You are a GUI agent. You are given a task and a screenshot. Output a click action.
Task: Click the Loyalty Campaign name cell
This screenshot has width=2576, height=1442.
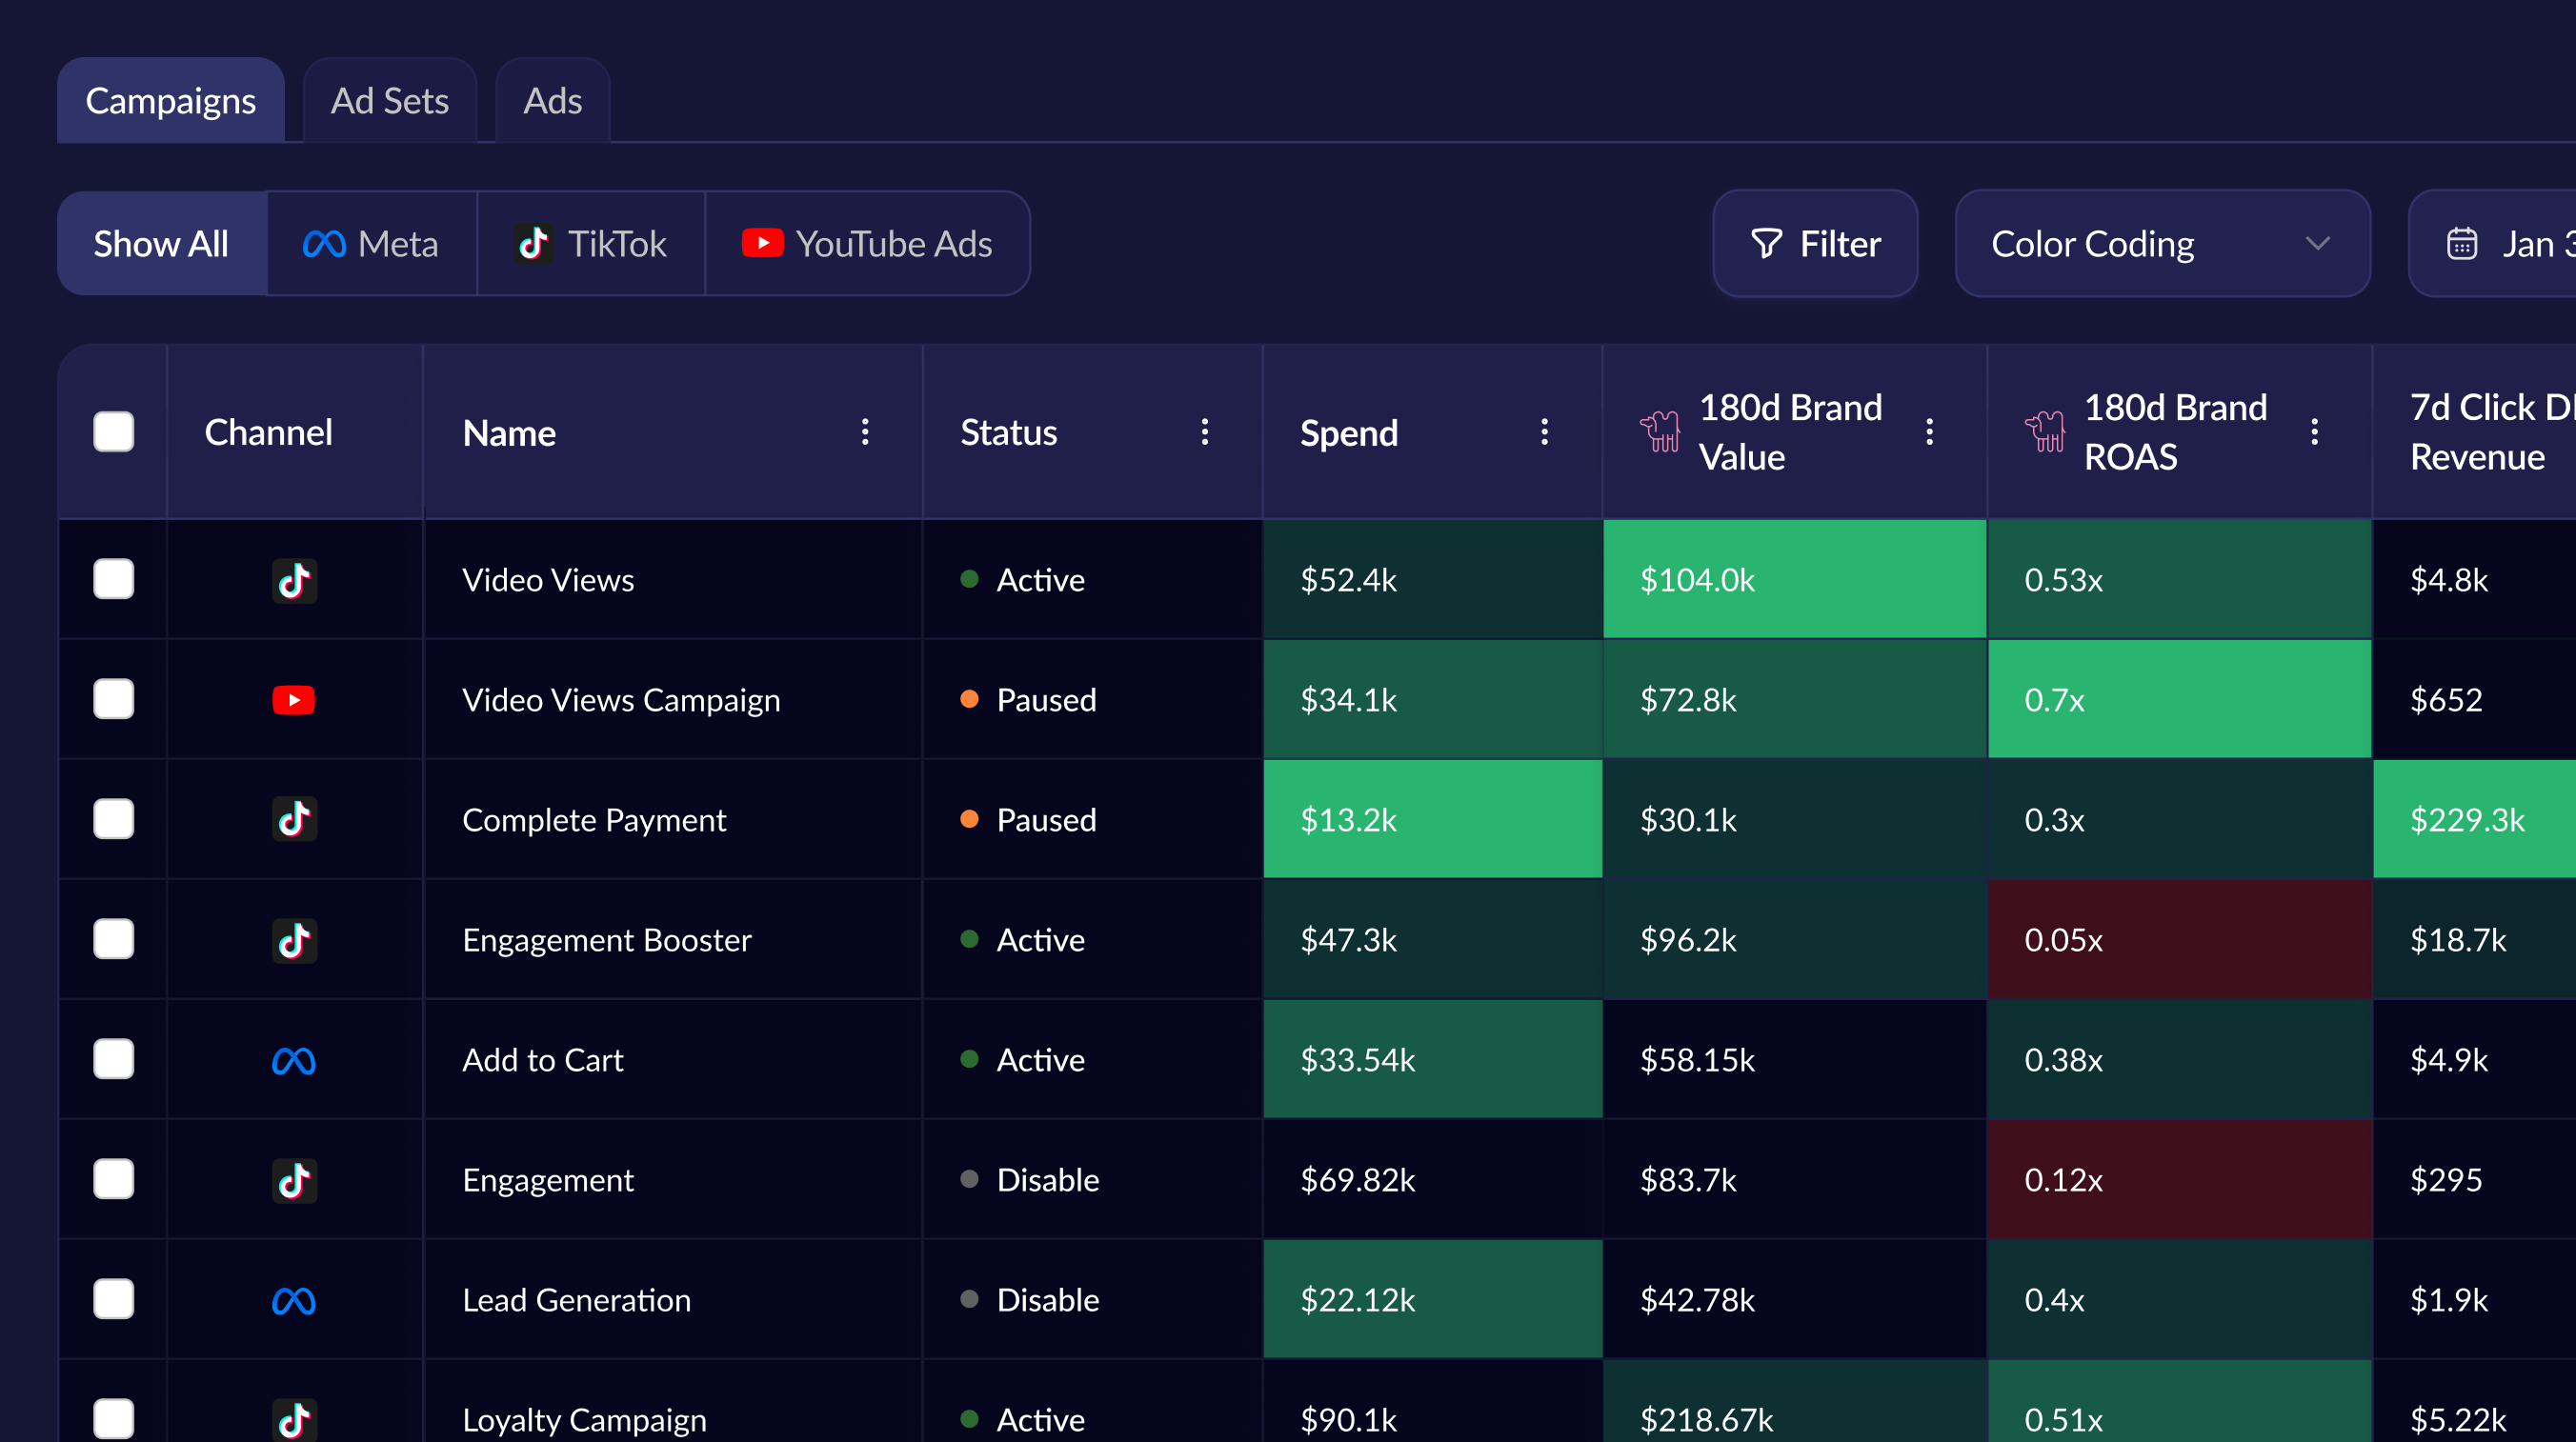pyautogui.click(x=584, y=1418)
